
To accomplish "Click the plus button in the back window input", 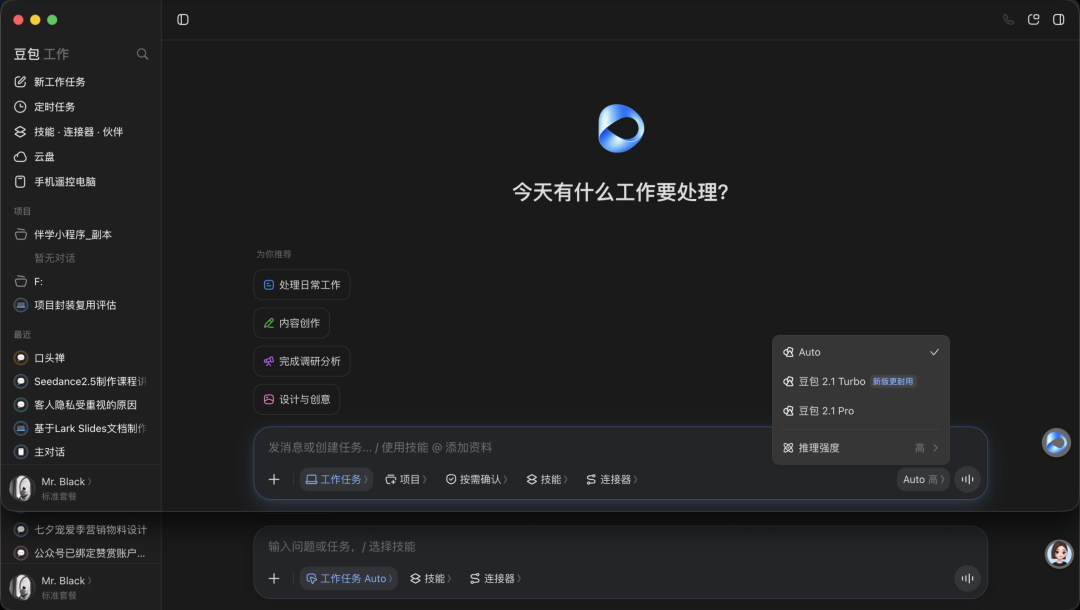I will pos(274,578).
